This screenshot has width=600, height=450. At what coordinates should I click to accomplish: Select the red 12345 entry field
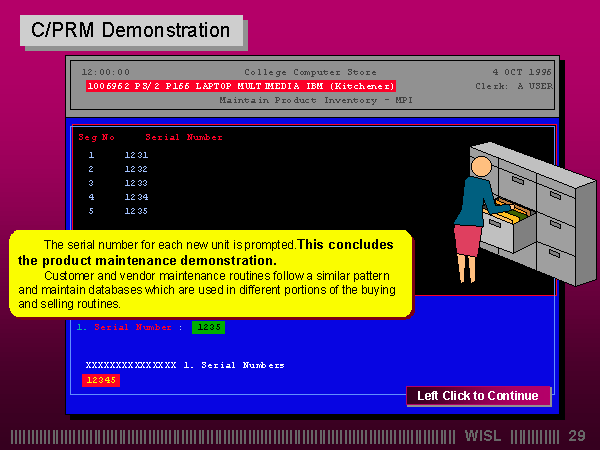[102, 380]
